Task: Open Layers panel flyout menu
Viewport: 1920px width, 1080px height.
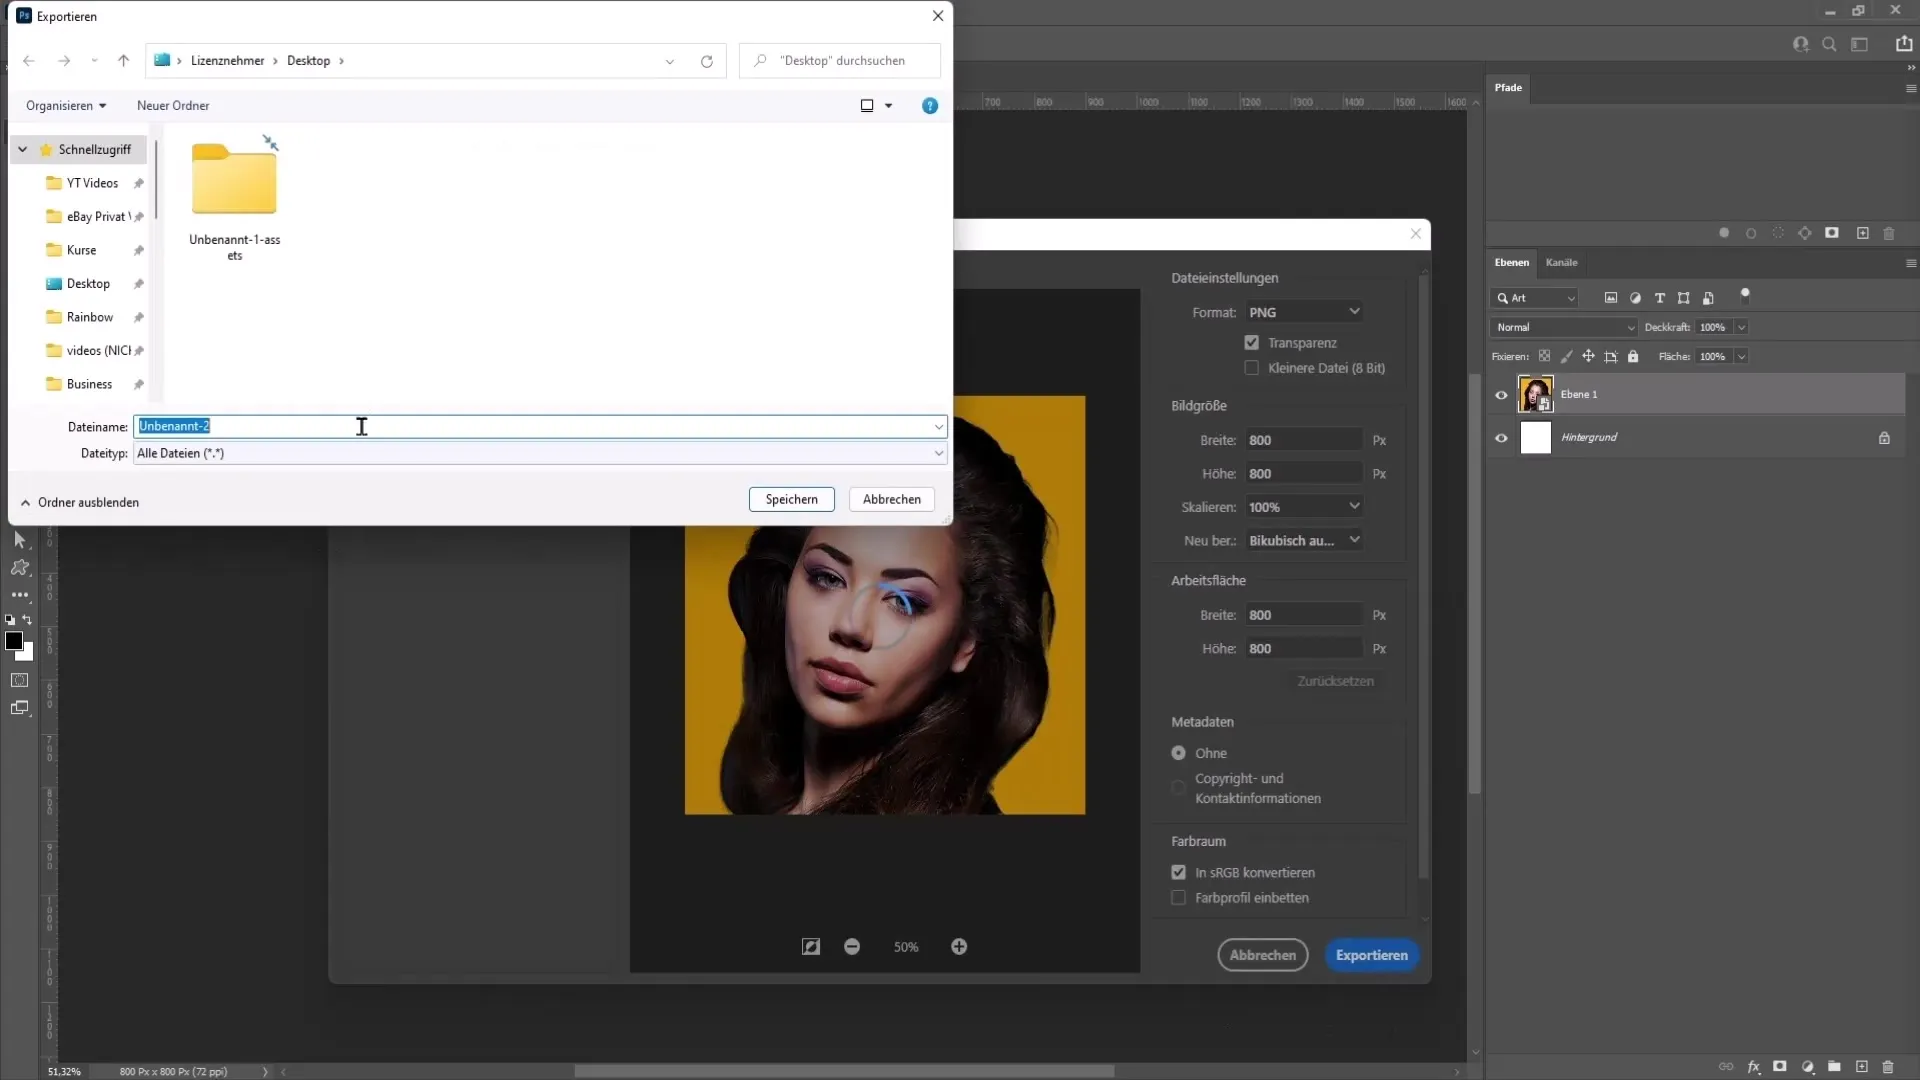Action: (1910, 263)
